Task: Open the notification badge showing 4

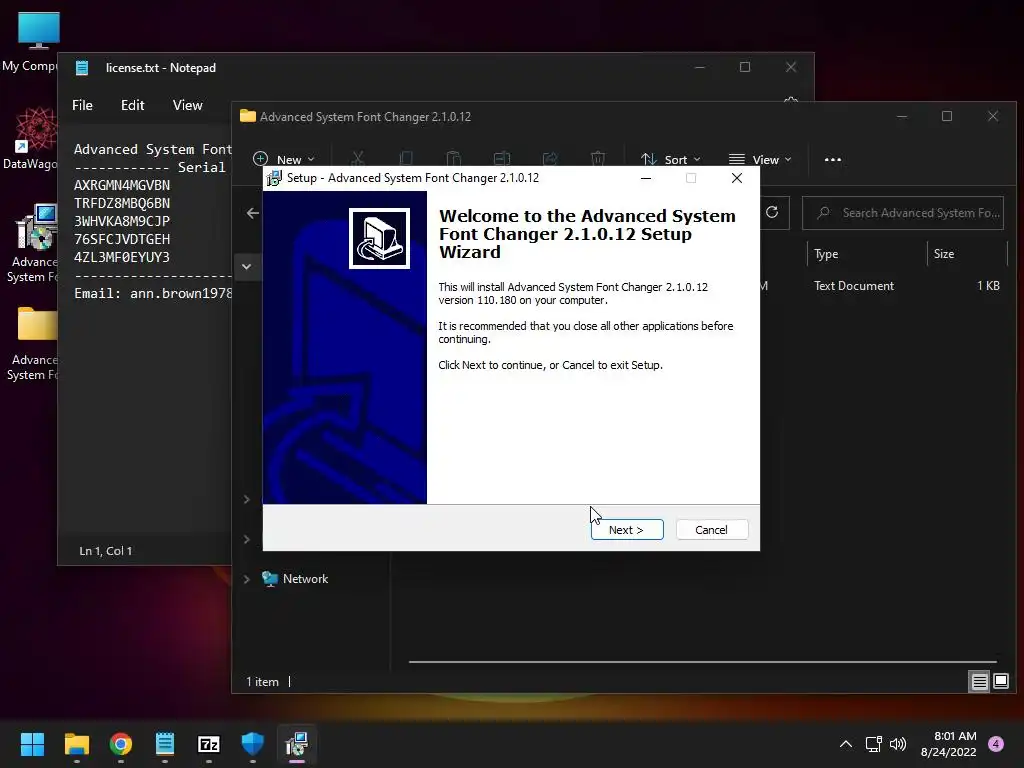Action: (996, 744)
